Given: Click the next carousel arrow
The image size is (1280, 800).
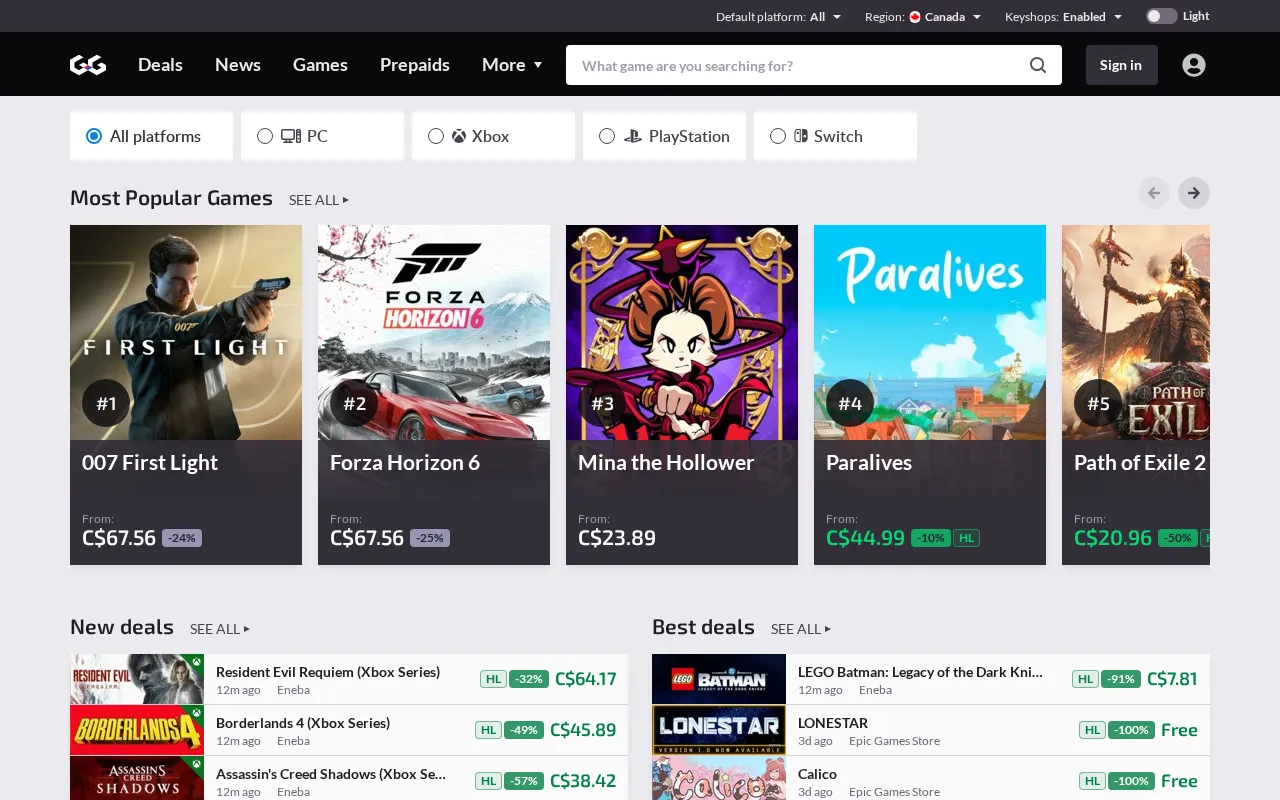Looking at the screenshot, I should (1194, 193).
